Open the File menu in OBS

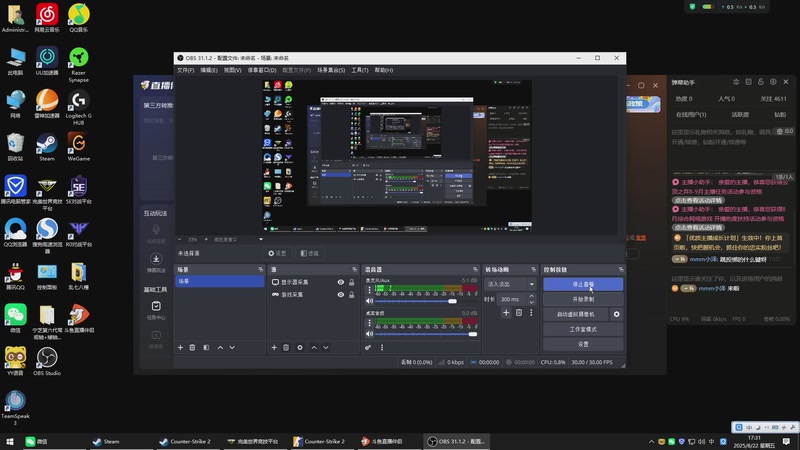[186, 70]
